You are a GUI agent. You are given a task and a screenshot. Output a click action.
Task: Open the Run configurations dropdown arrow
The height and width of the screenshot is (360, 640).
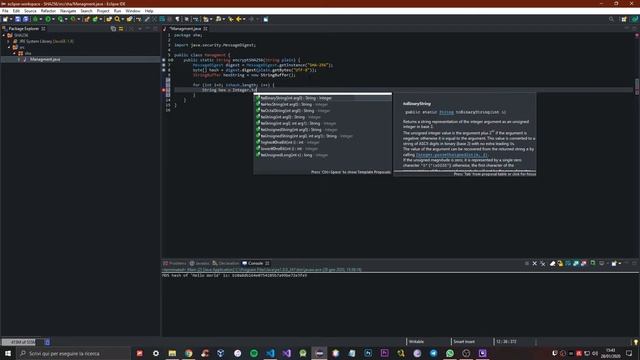(53, 19)
